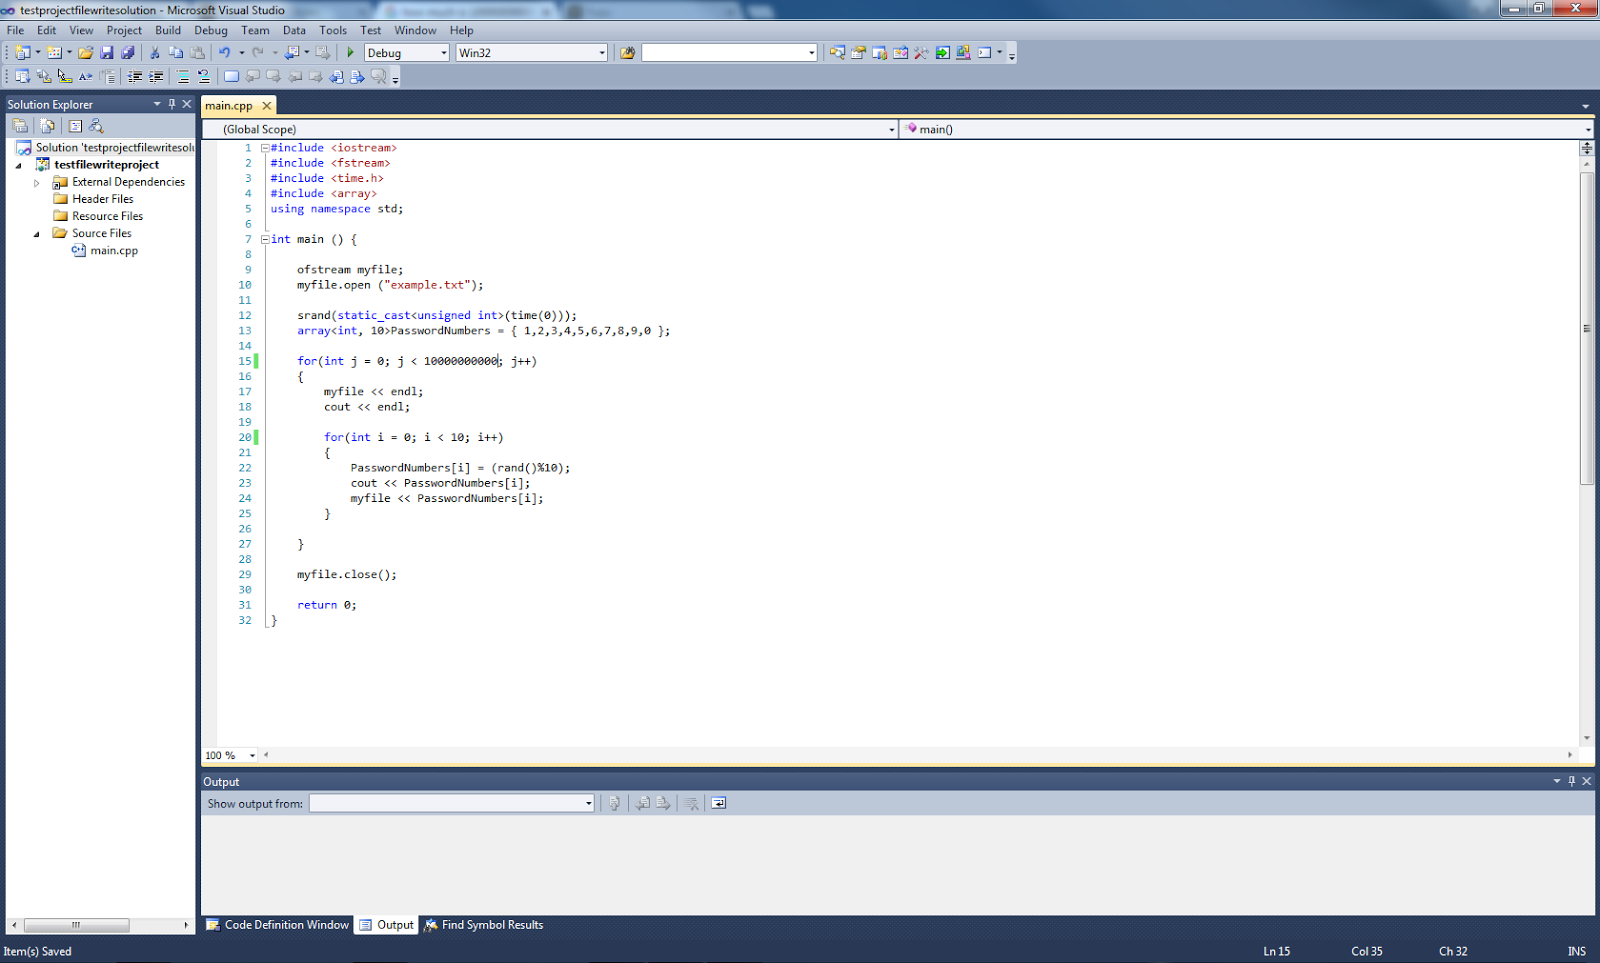1600x963 pixels.
Task: Close the main.cpp editor tab
Action: [x=265, y=104]
